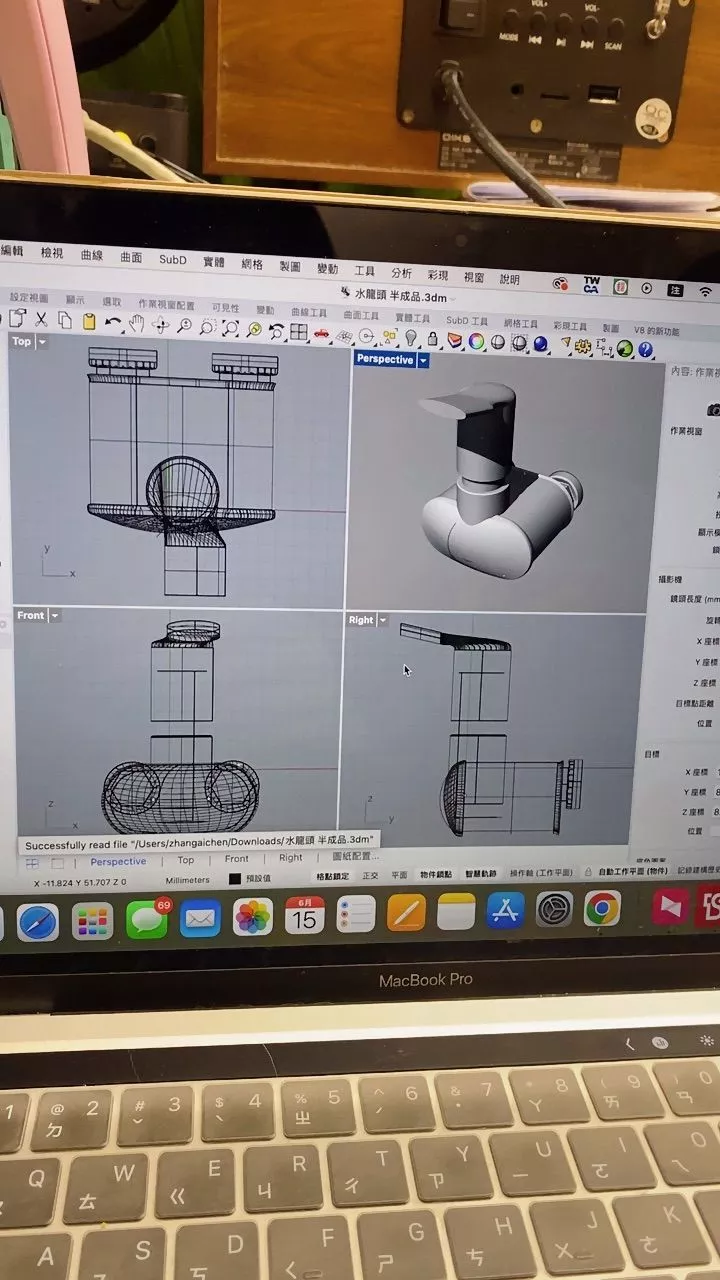Toggle 物件鎖點 object snap in status bar
720x1280 pixels.
click(x=436, y=875)
